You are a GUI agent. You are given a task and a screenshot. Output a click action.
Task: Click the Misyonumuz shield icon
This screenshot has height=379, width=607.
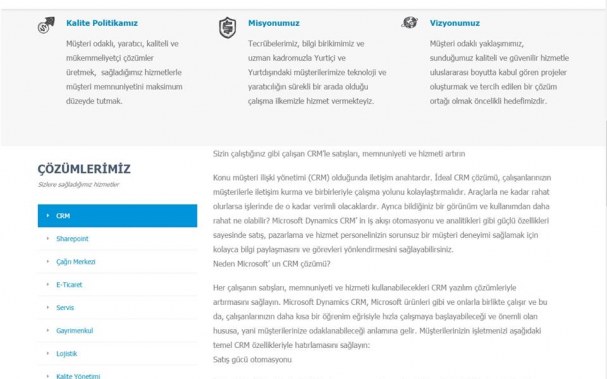228,27
